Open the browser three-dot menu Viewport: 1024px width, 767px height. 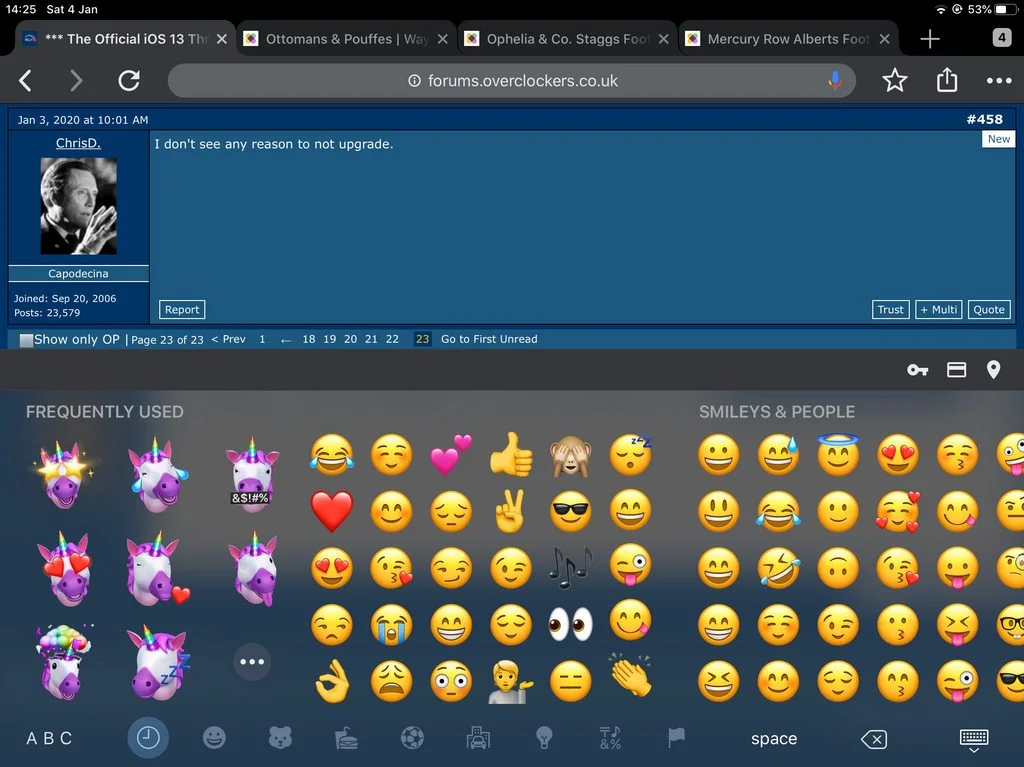(999, 81)
